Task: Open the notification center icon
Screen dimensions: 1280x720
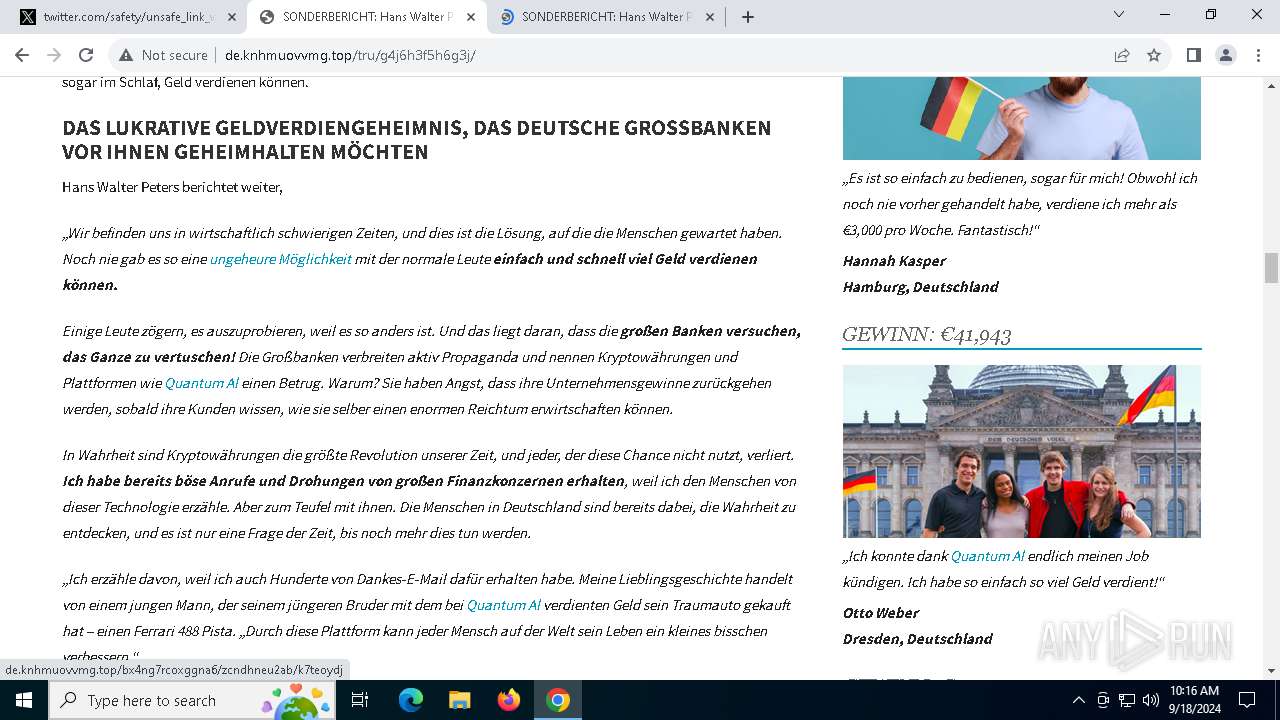Action: point(1247,700)
